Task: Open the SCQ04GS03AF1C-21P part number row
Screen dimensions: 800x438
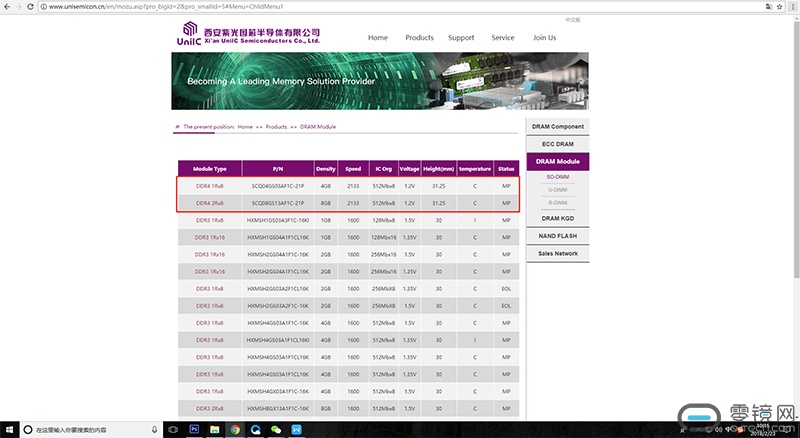Action: pos(279,186)
